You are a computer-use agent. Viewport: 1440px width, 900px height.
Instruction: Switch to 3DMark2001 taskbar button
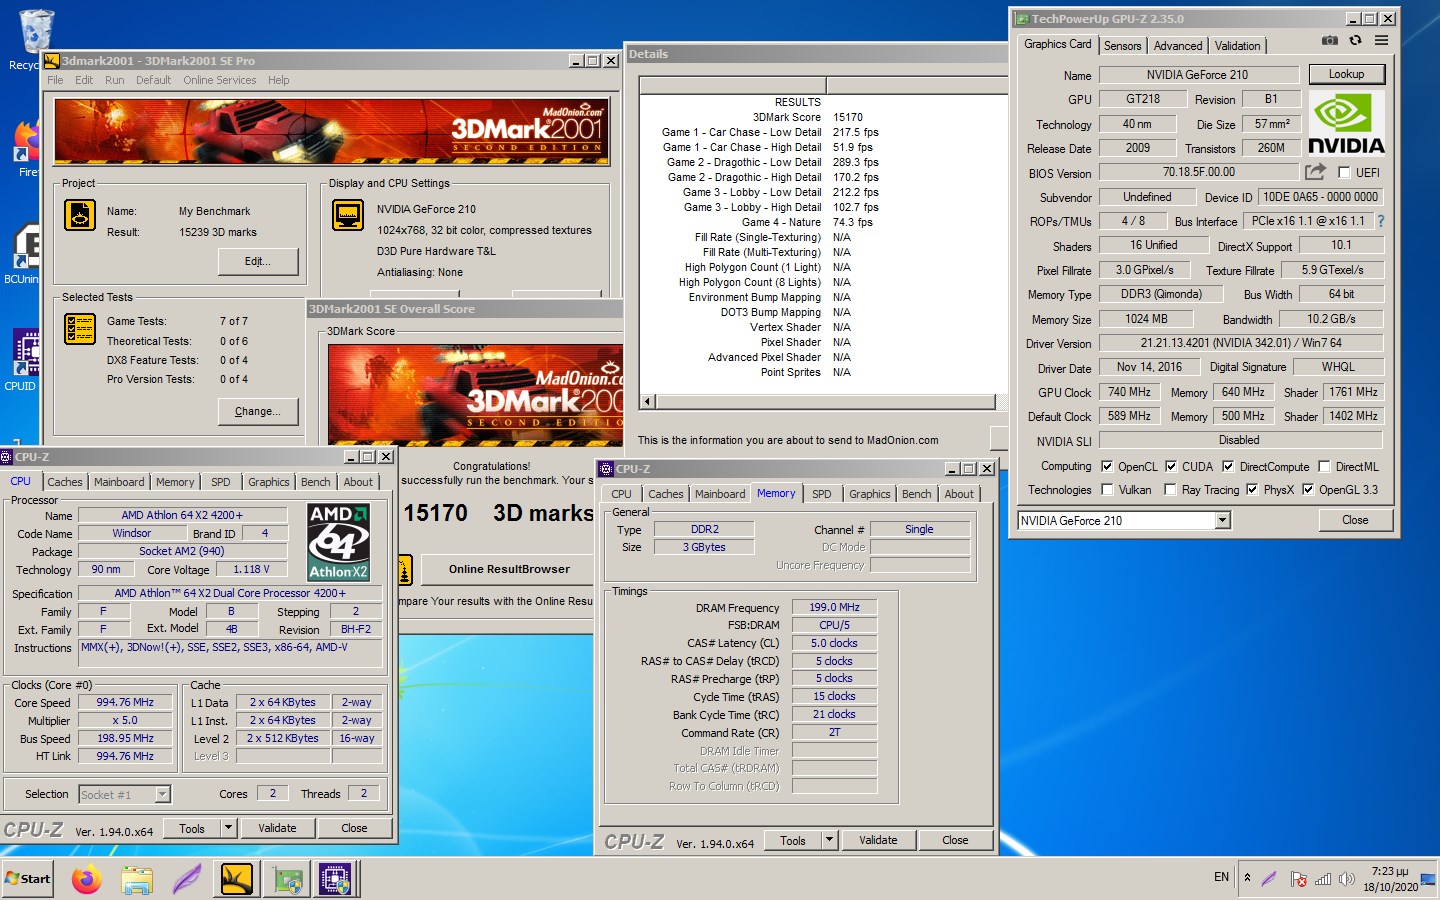point(237,880)
